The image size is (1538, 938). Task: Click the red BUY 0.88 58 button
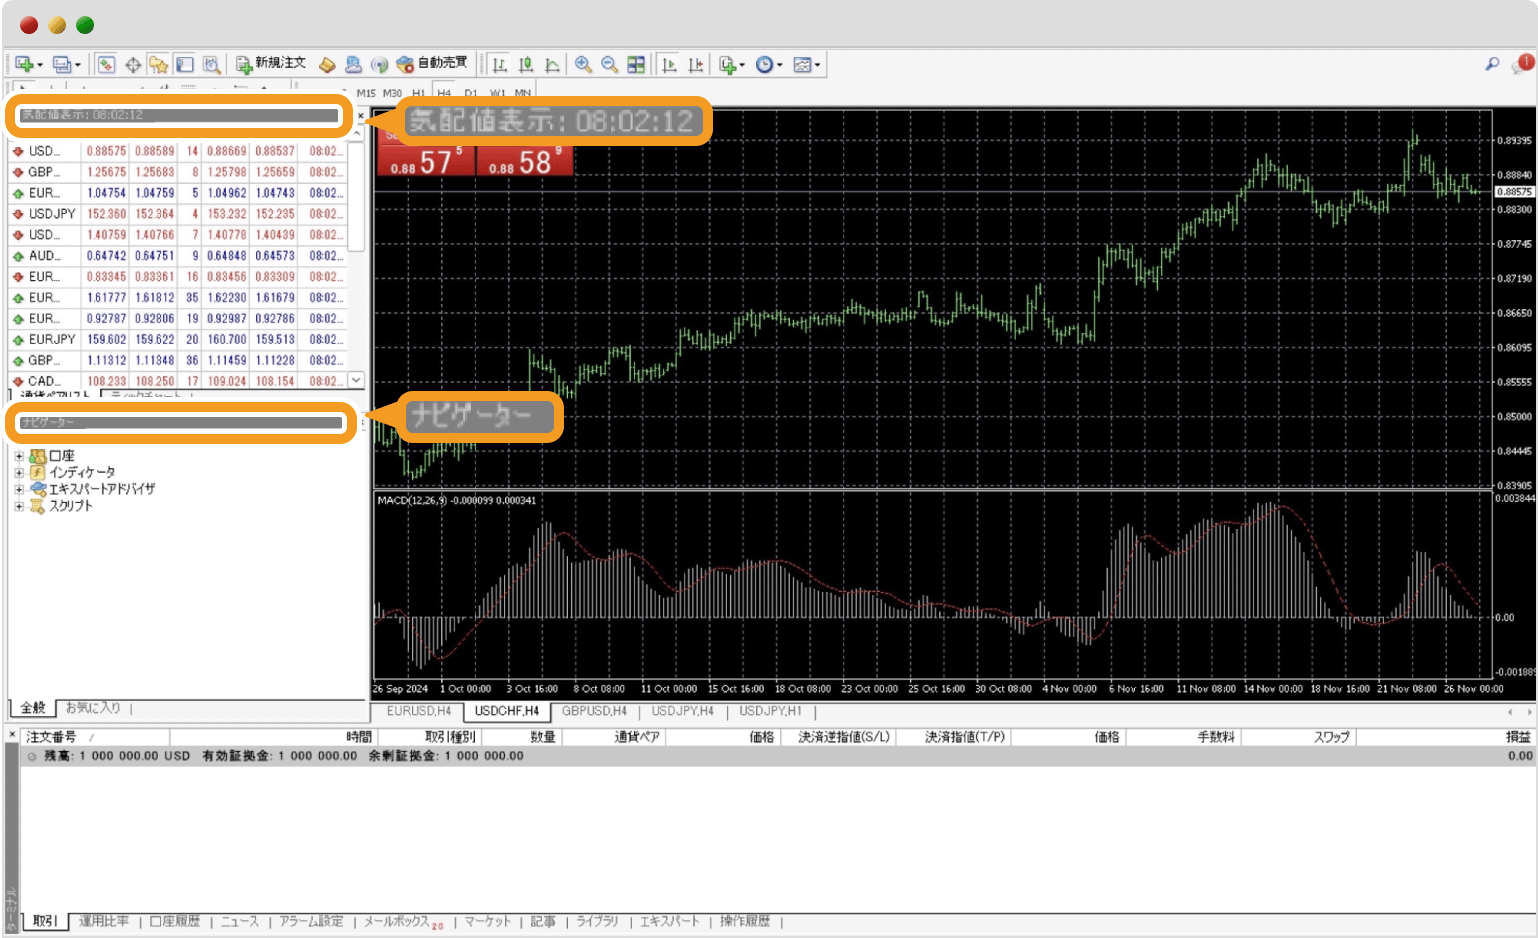pos(525,161)
